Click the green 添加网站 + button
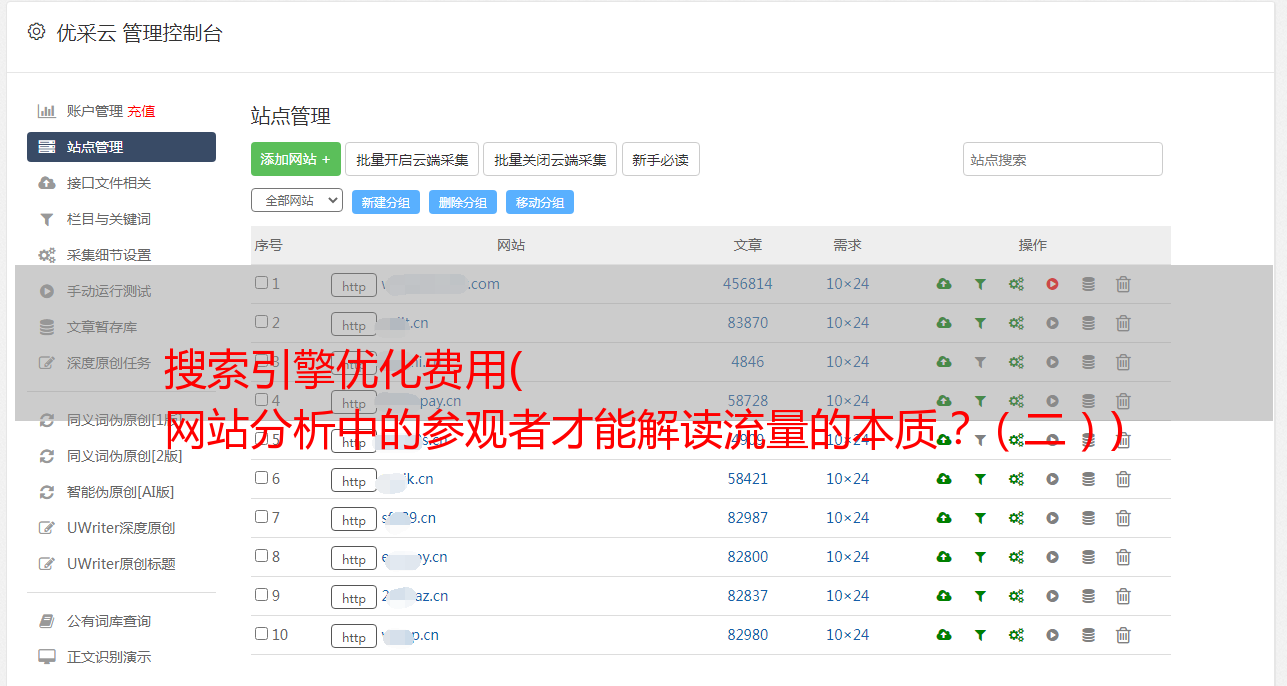This screenshot has width=1287, height=686. pyautogui.click(x=296, y=159)
